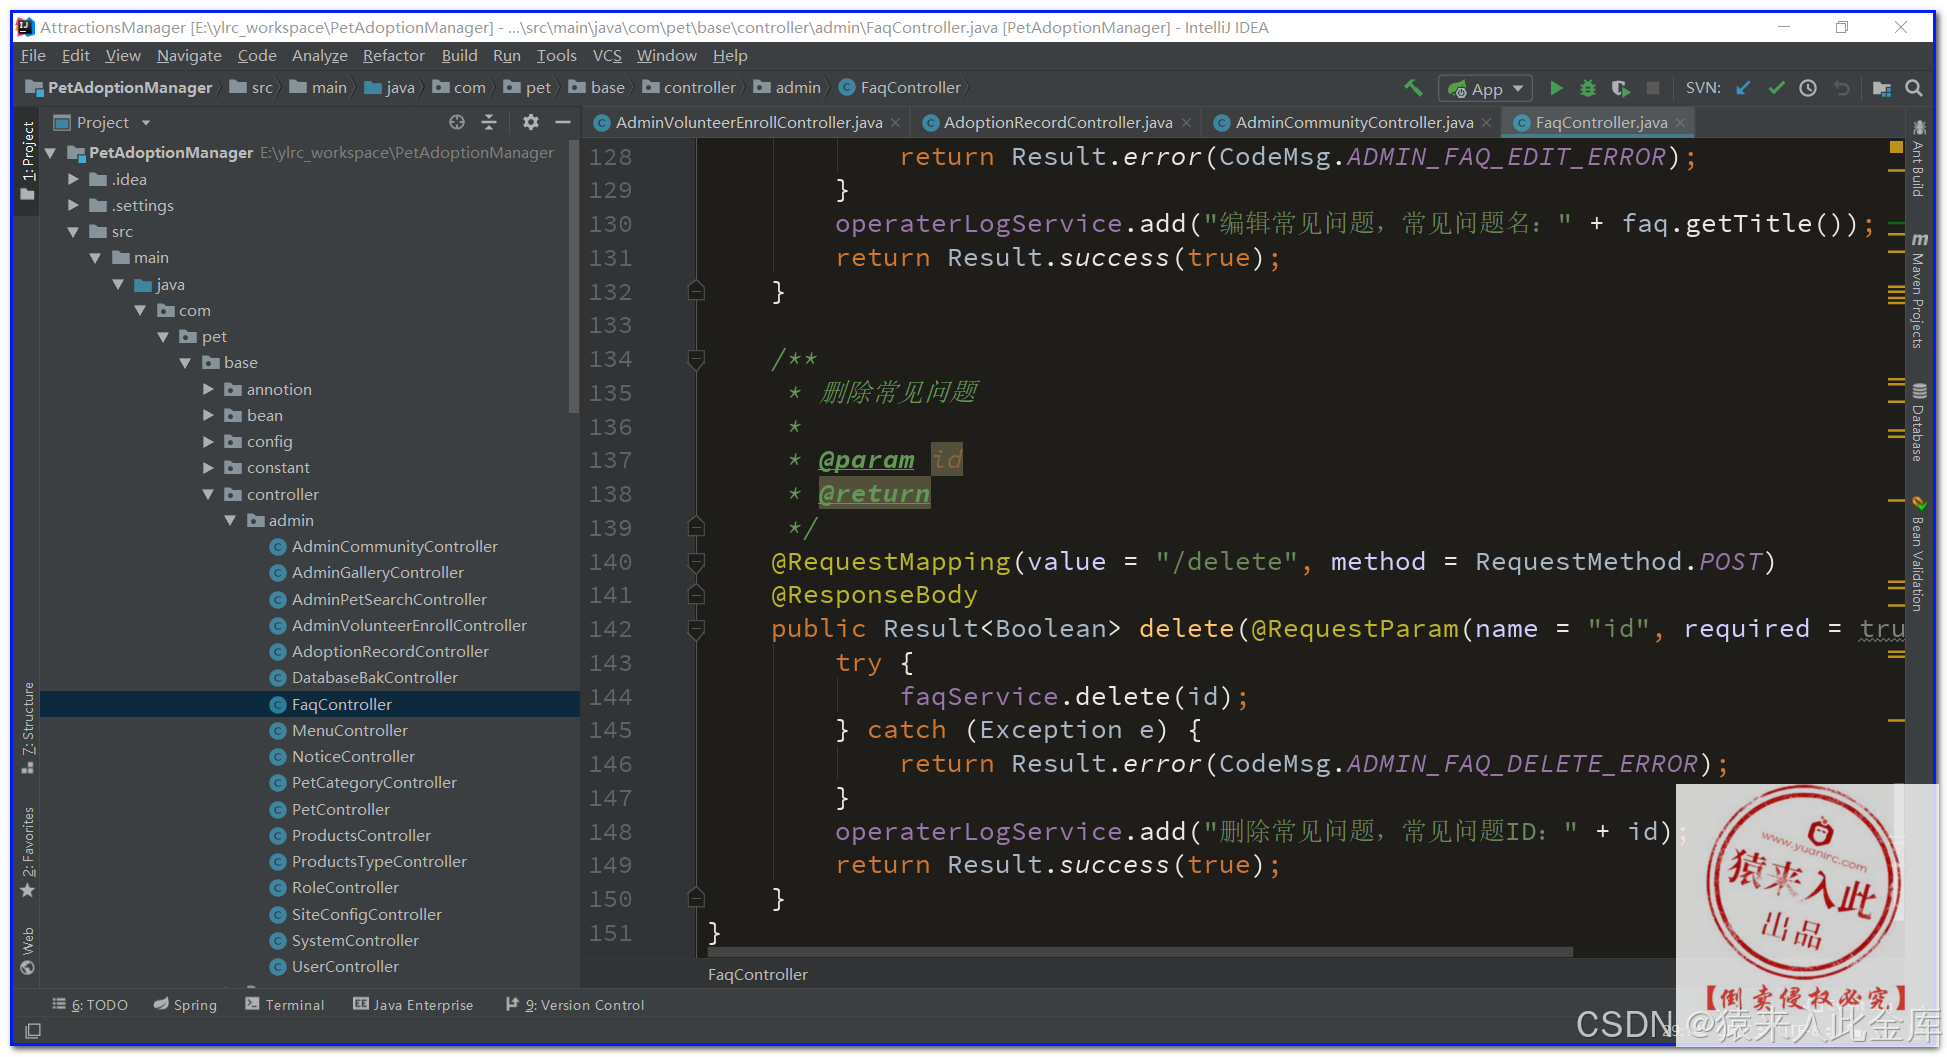This screenshot has width=1947, height=1057.
Task: Place cursor on faqService.delete(id) line
Action: [1074, 696]
